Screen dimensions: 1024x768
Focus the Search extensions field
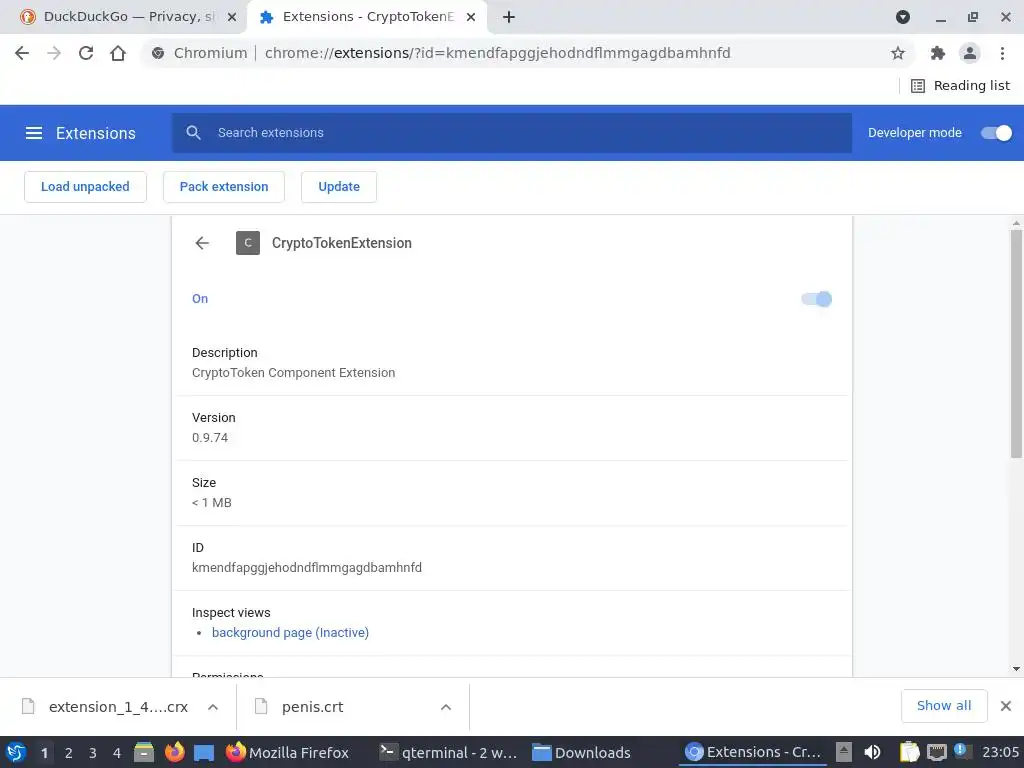[512, 133]
